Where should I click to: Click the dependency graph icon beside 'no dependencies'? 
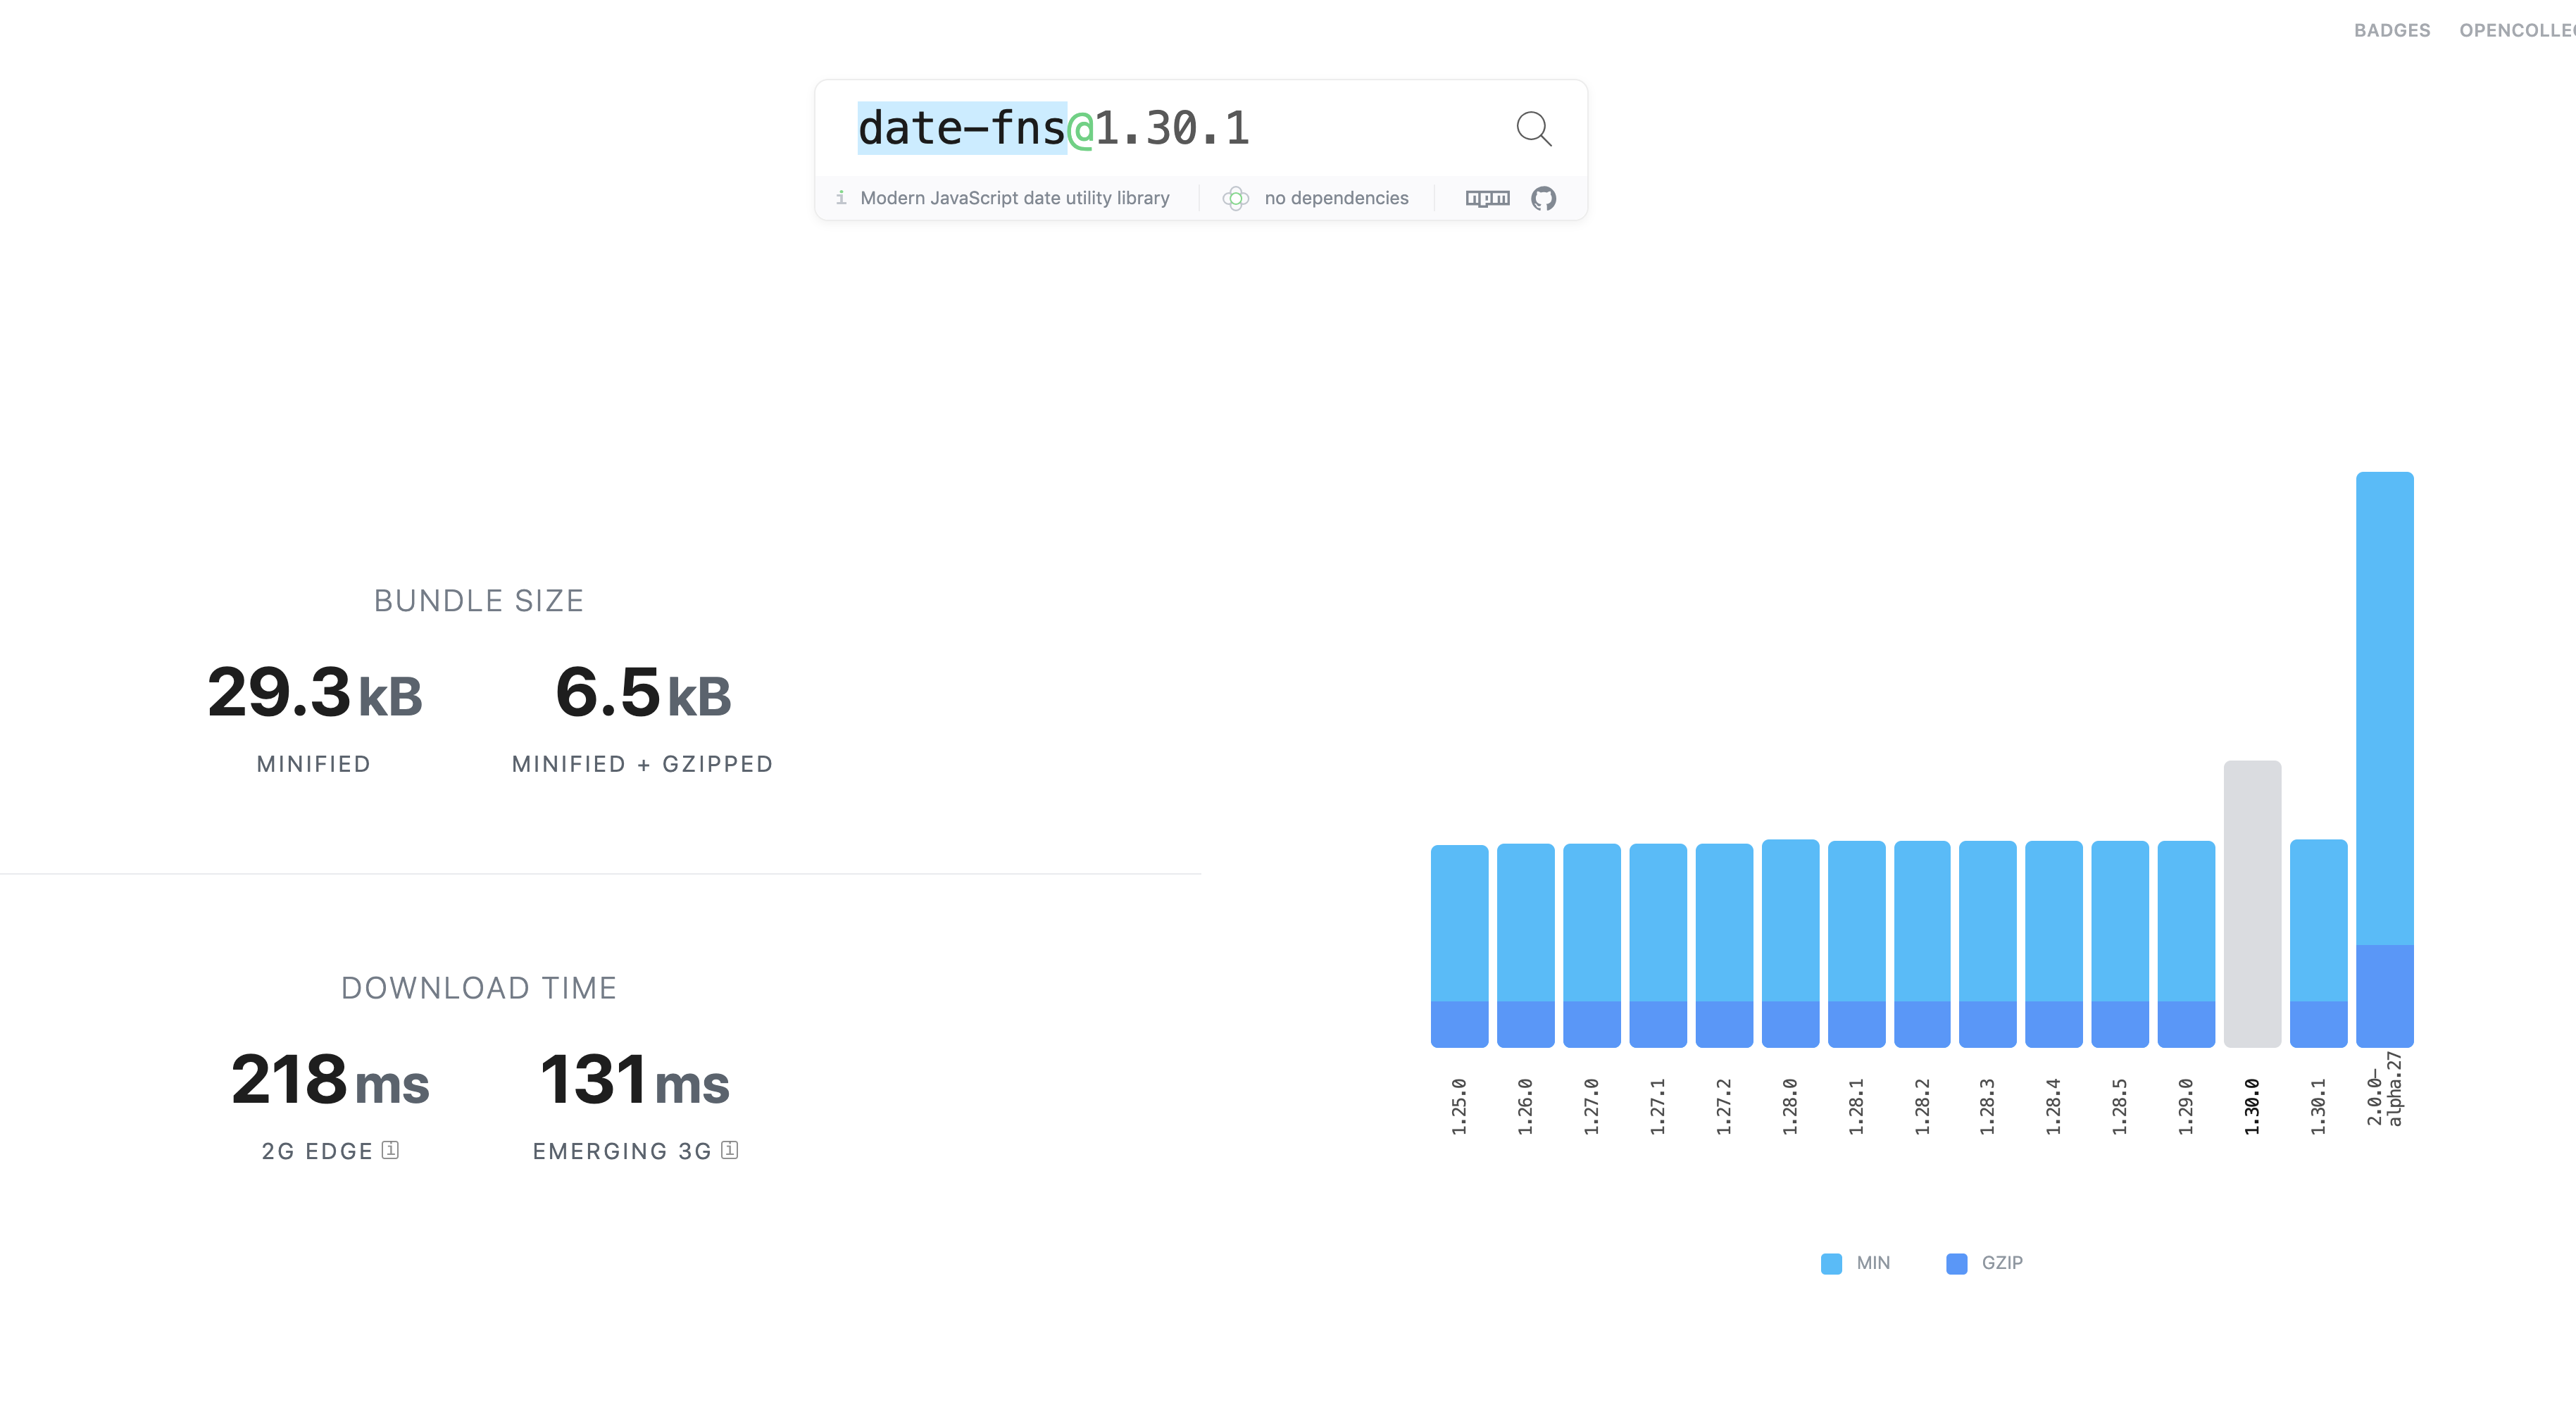tap(1235, 198)
